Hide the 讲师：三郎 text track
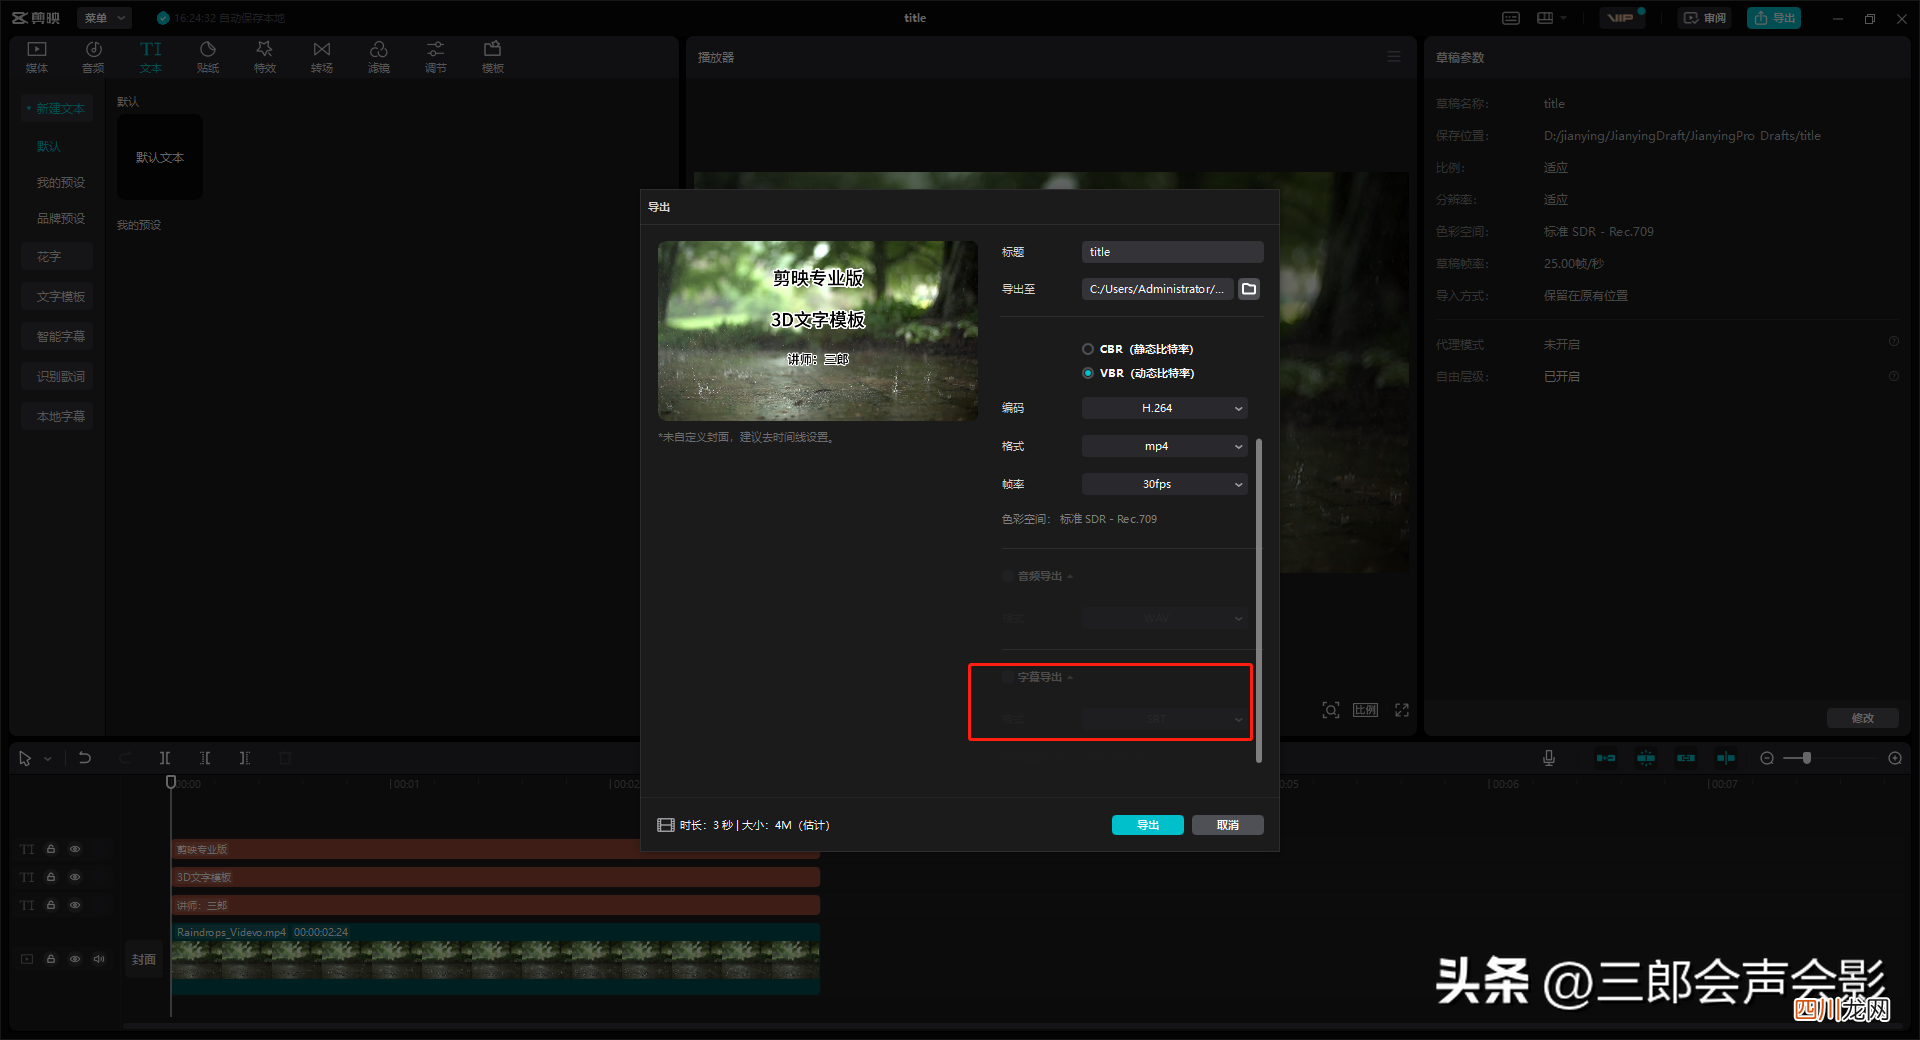The image size is (1920, 1040). coord(75,905)
